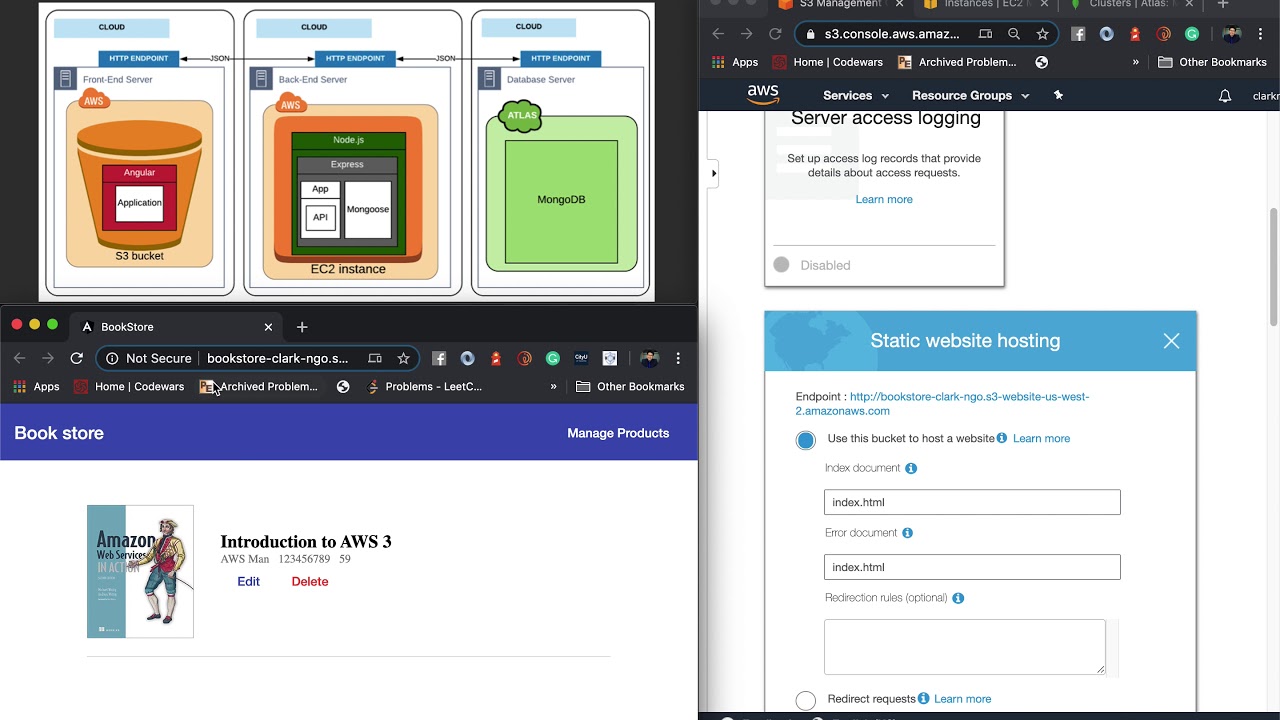Open Learn more under Server access logging

pos(884,199)
